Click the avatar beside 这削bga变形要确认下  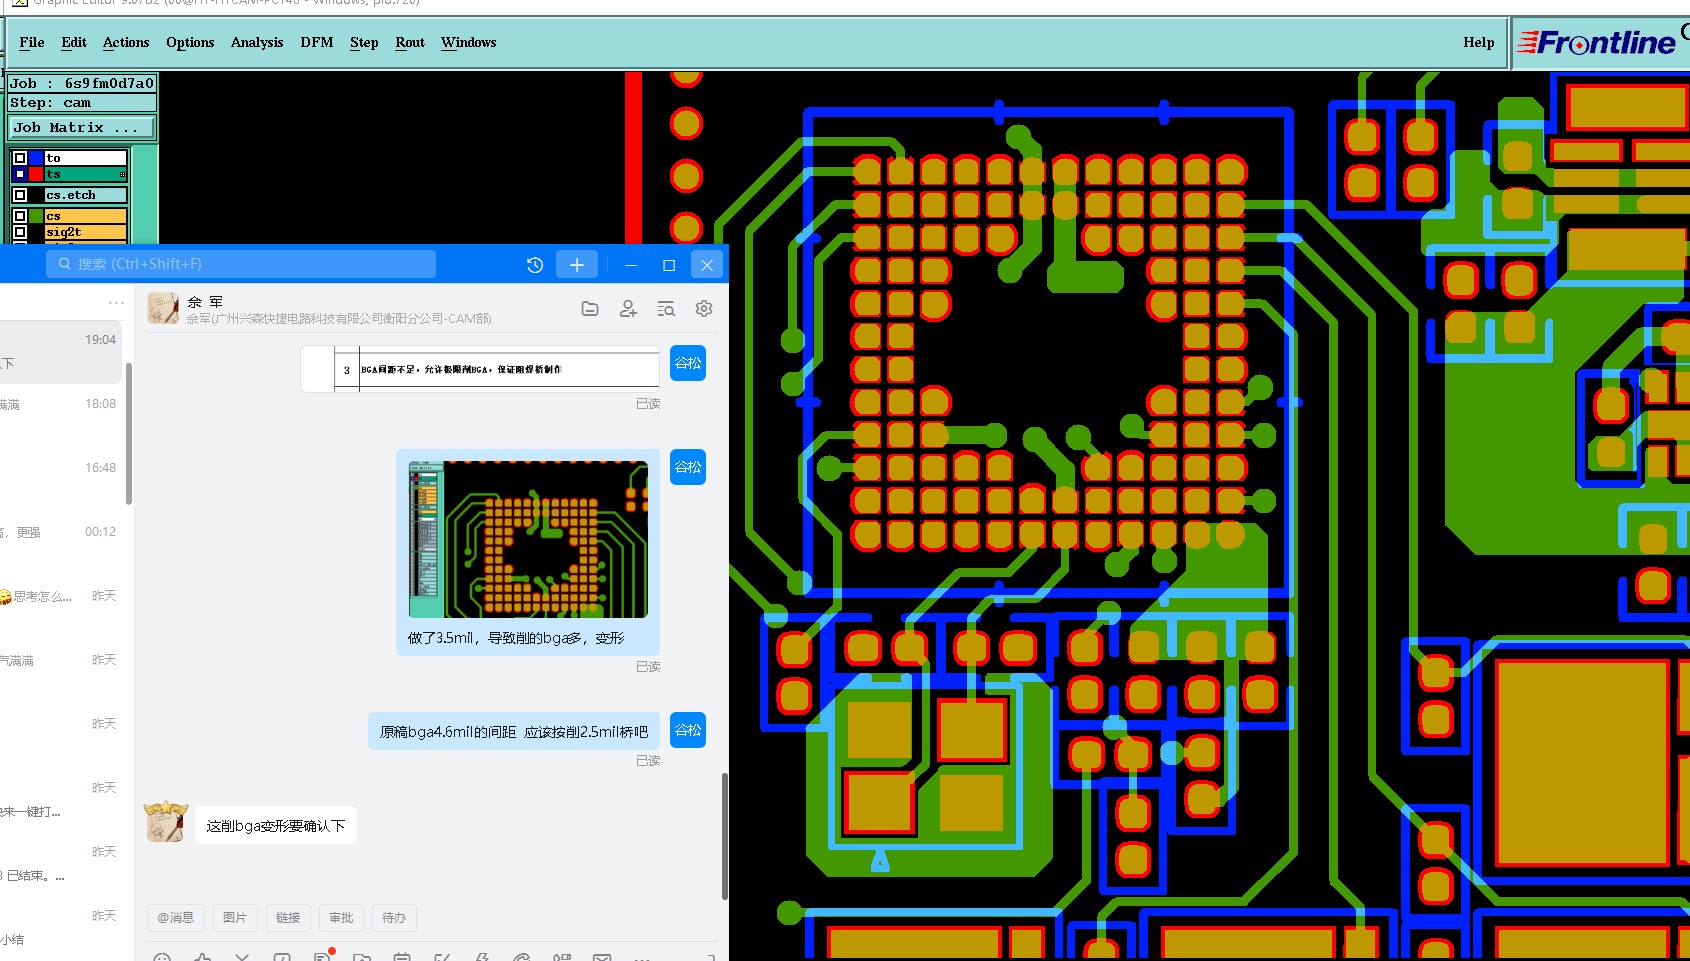pos(165,821)
